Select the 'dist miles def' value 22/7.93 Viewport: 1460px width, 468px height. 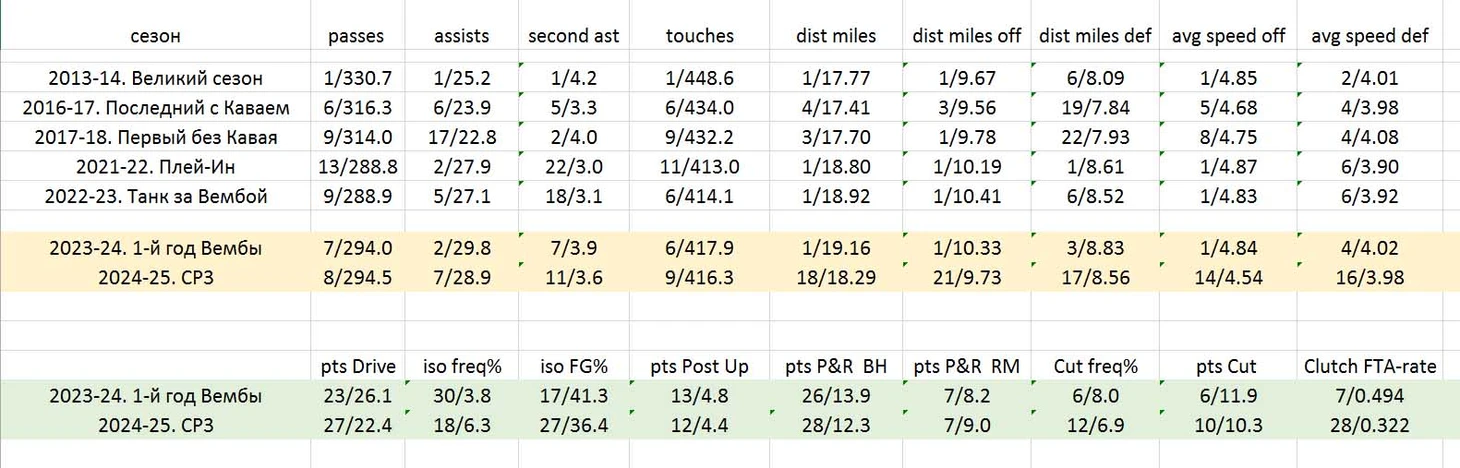tap(1096, 137)
